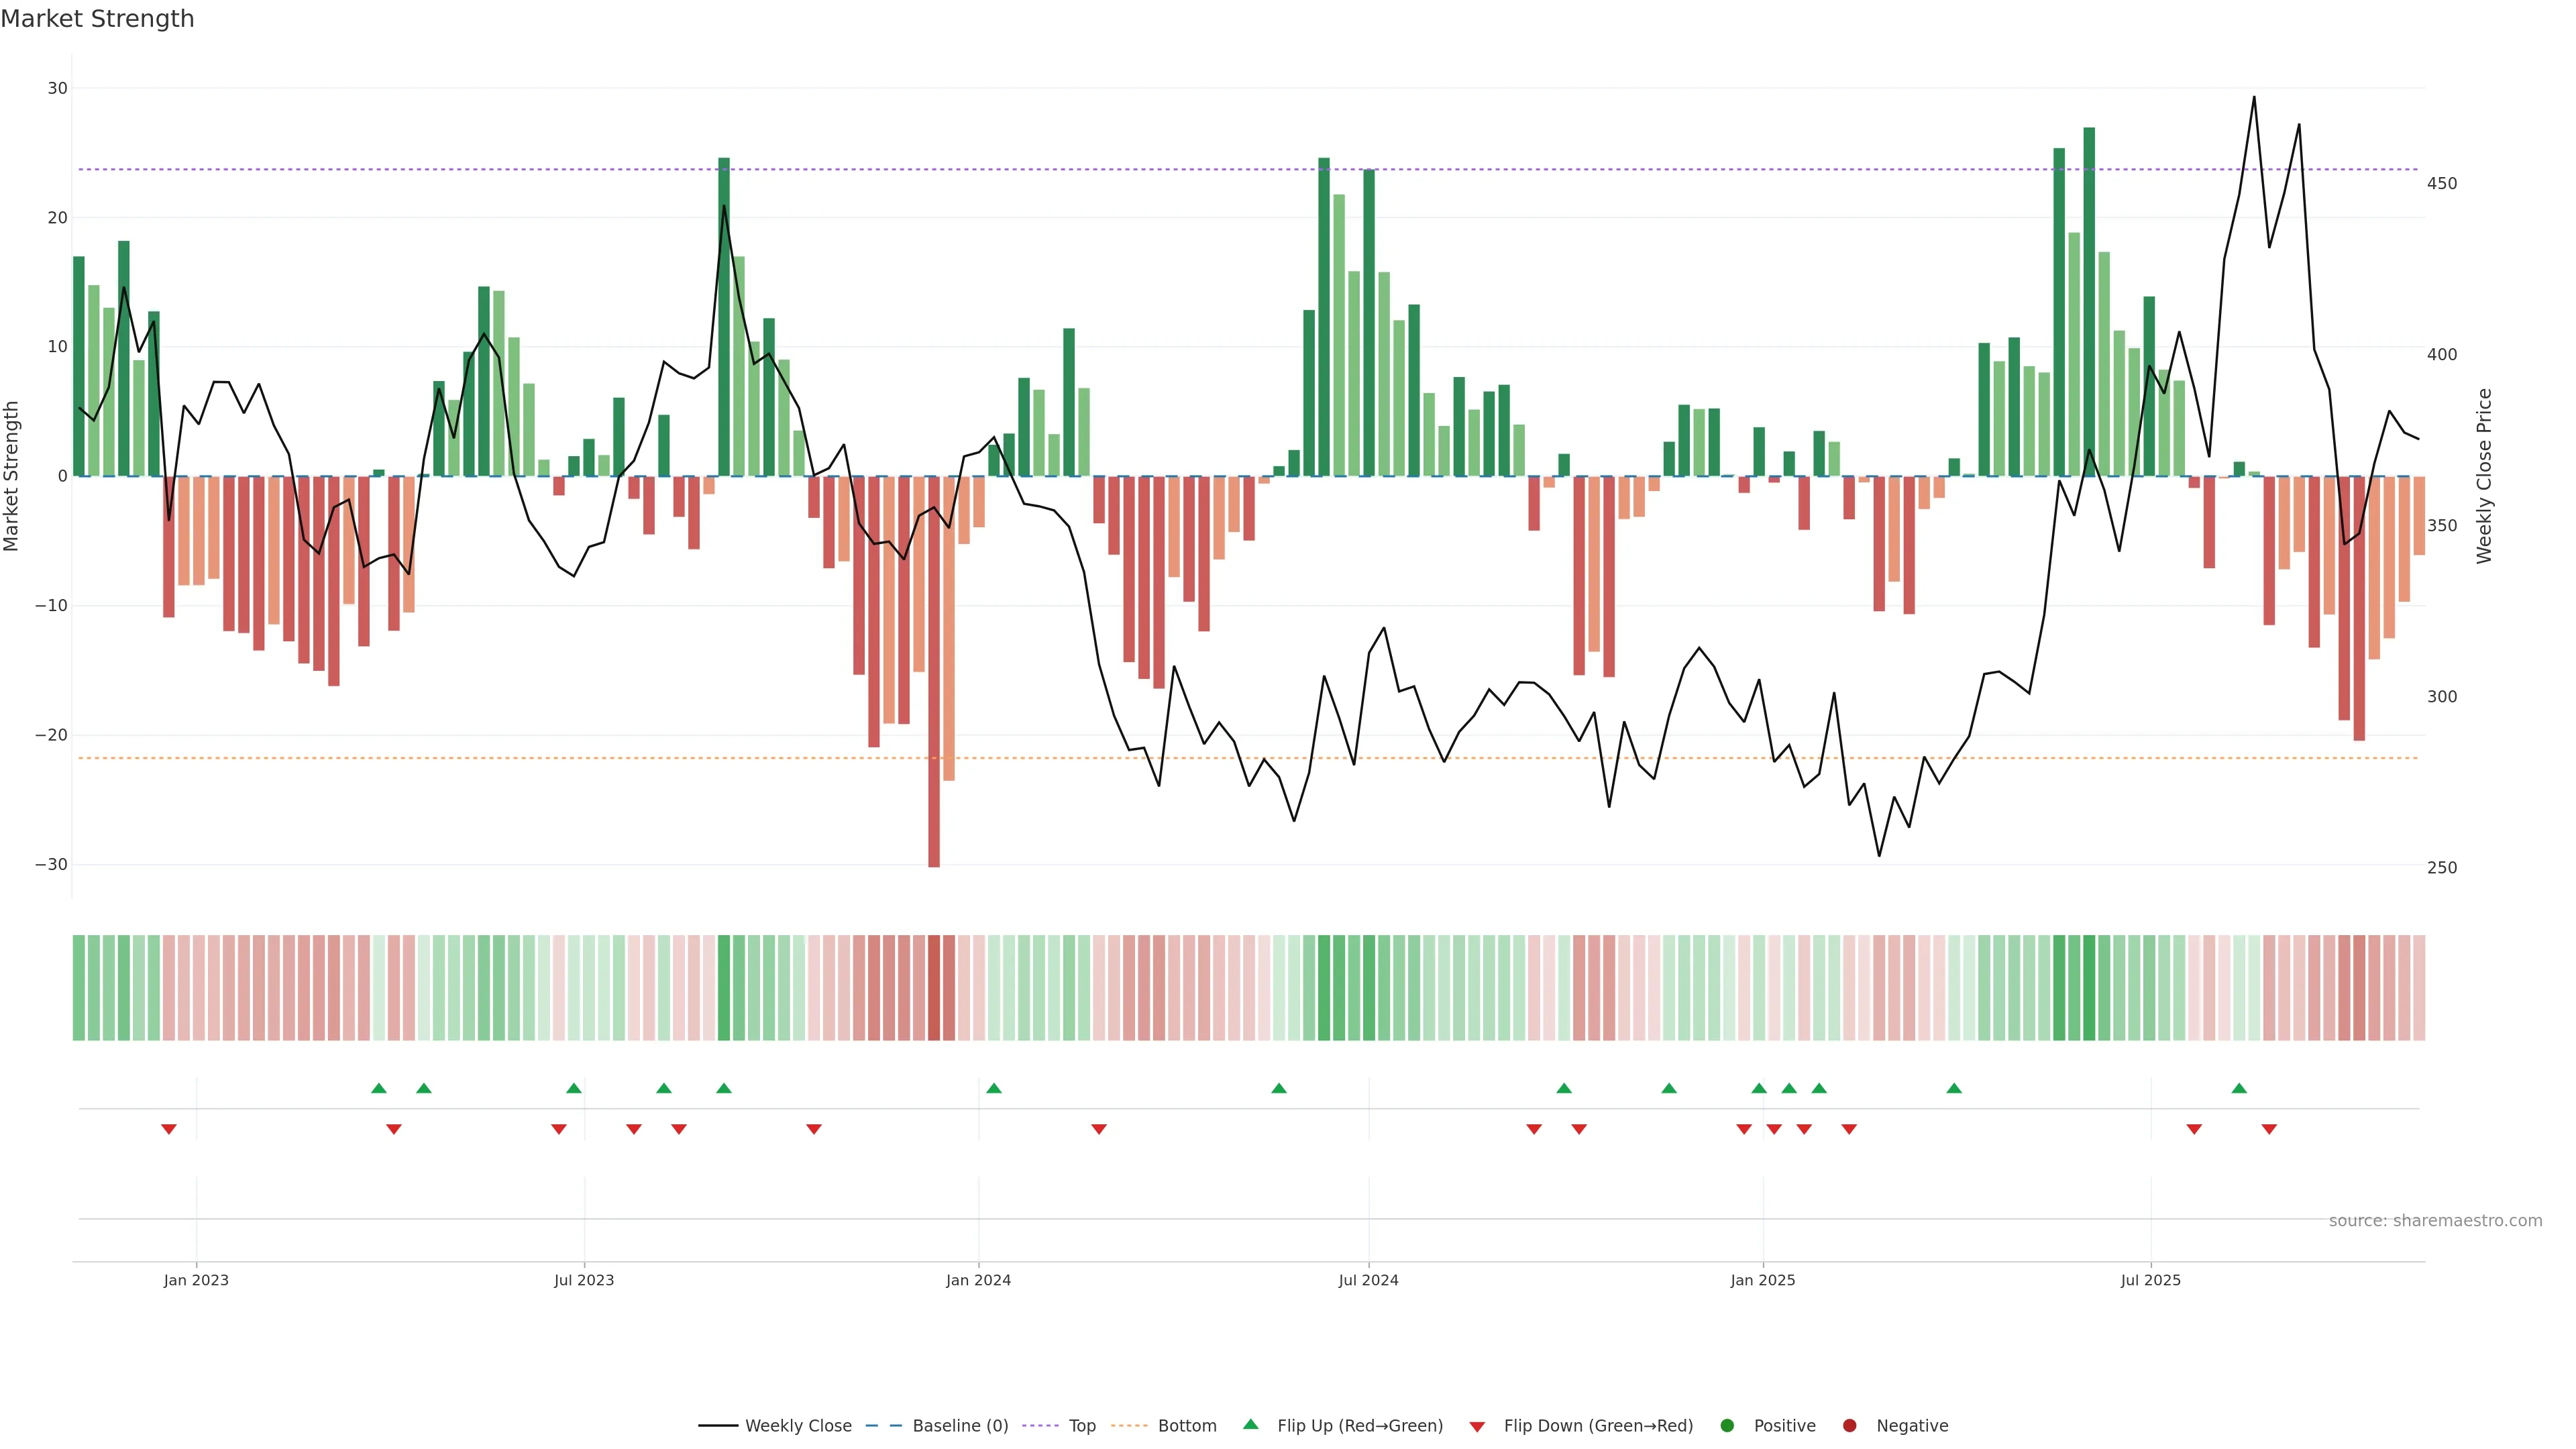Click the last red flip-down triangle on the right

point(2269,1129)
